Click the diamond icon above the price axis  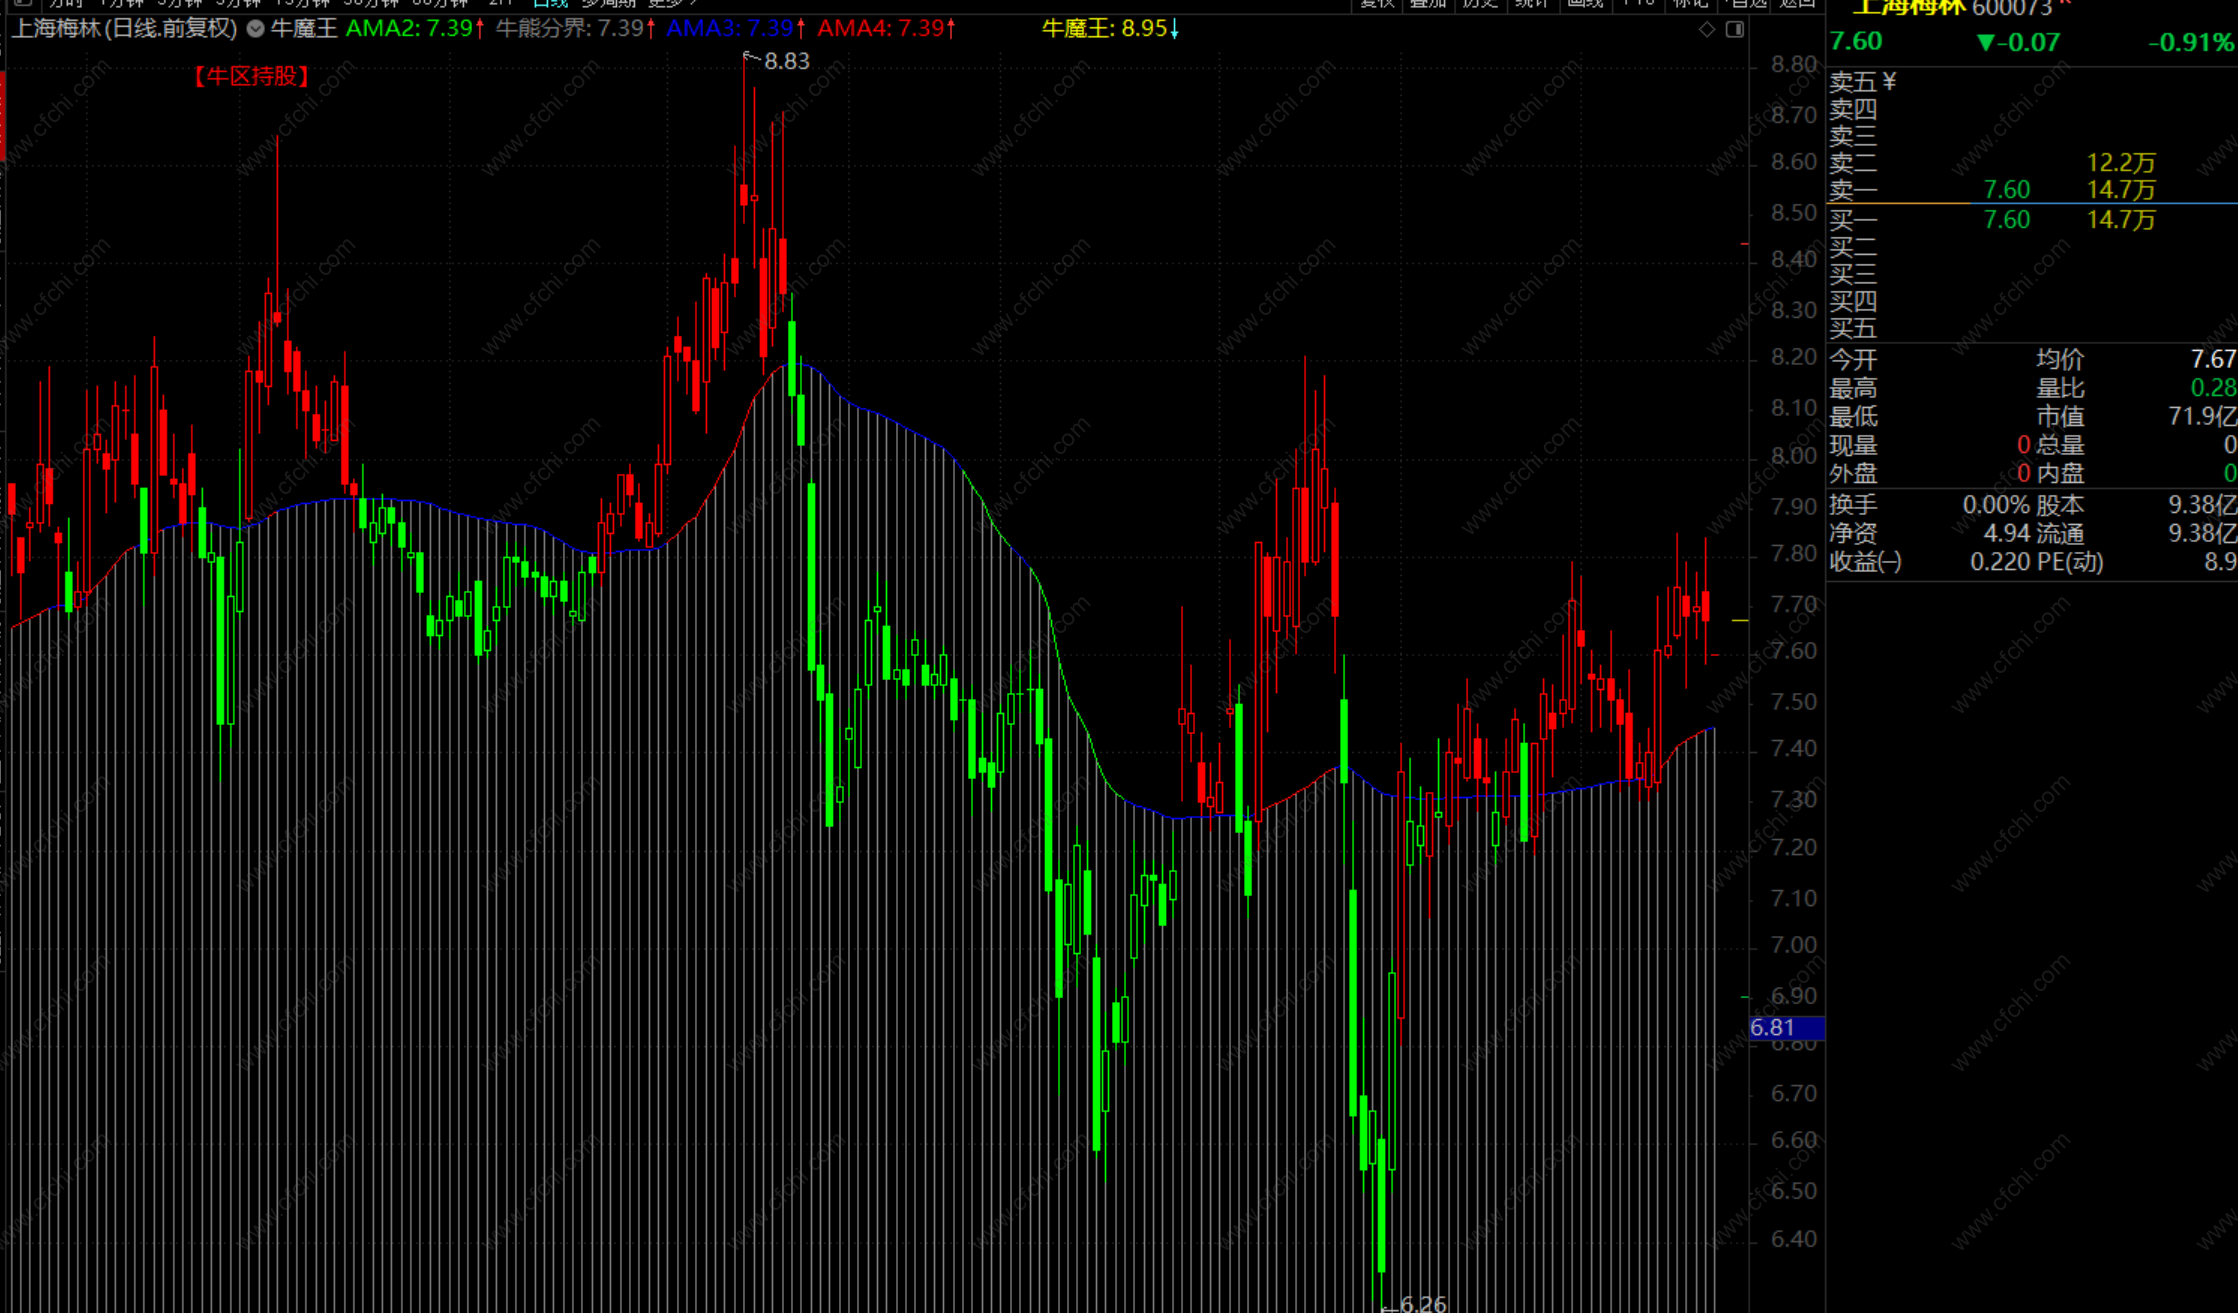click(1706, 29)
